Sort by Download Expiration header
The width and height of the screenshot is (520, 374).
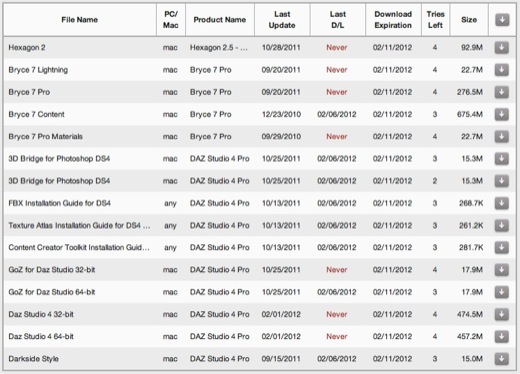(393, 20)
